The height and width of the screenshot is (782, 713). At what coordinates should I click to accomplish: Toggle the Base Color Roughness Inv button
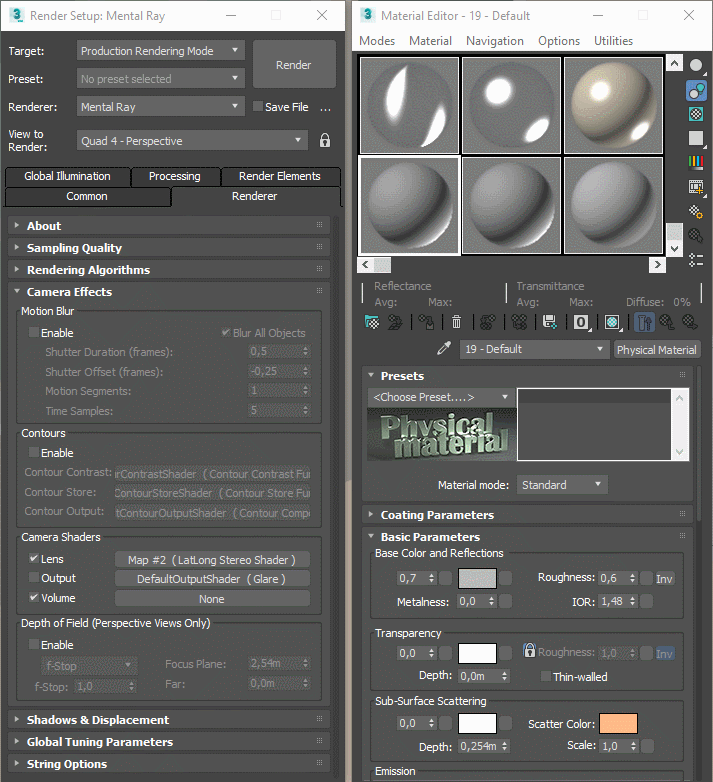pos(664,579)
